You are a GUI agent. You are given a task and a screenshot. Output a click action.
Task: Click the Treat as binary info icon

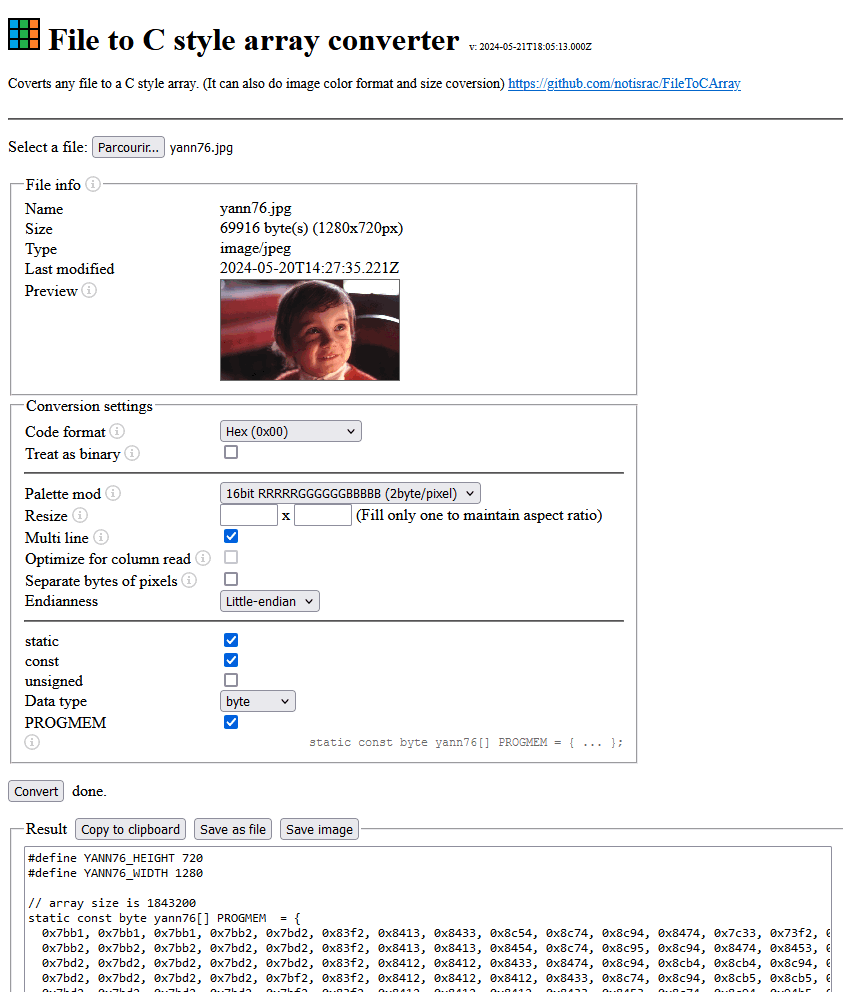coord(132,454)
